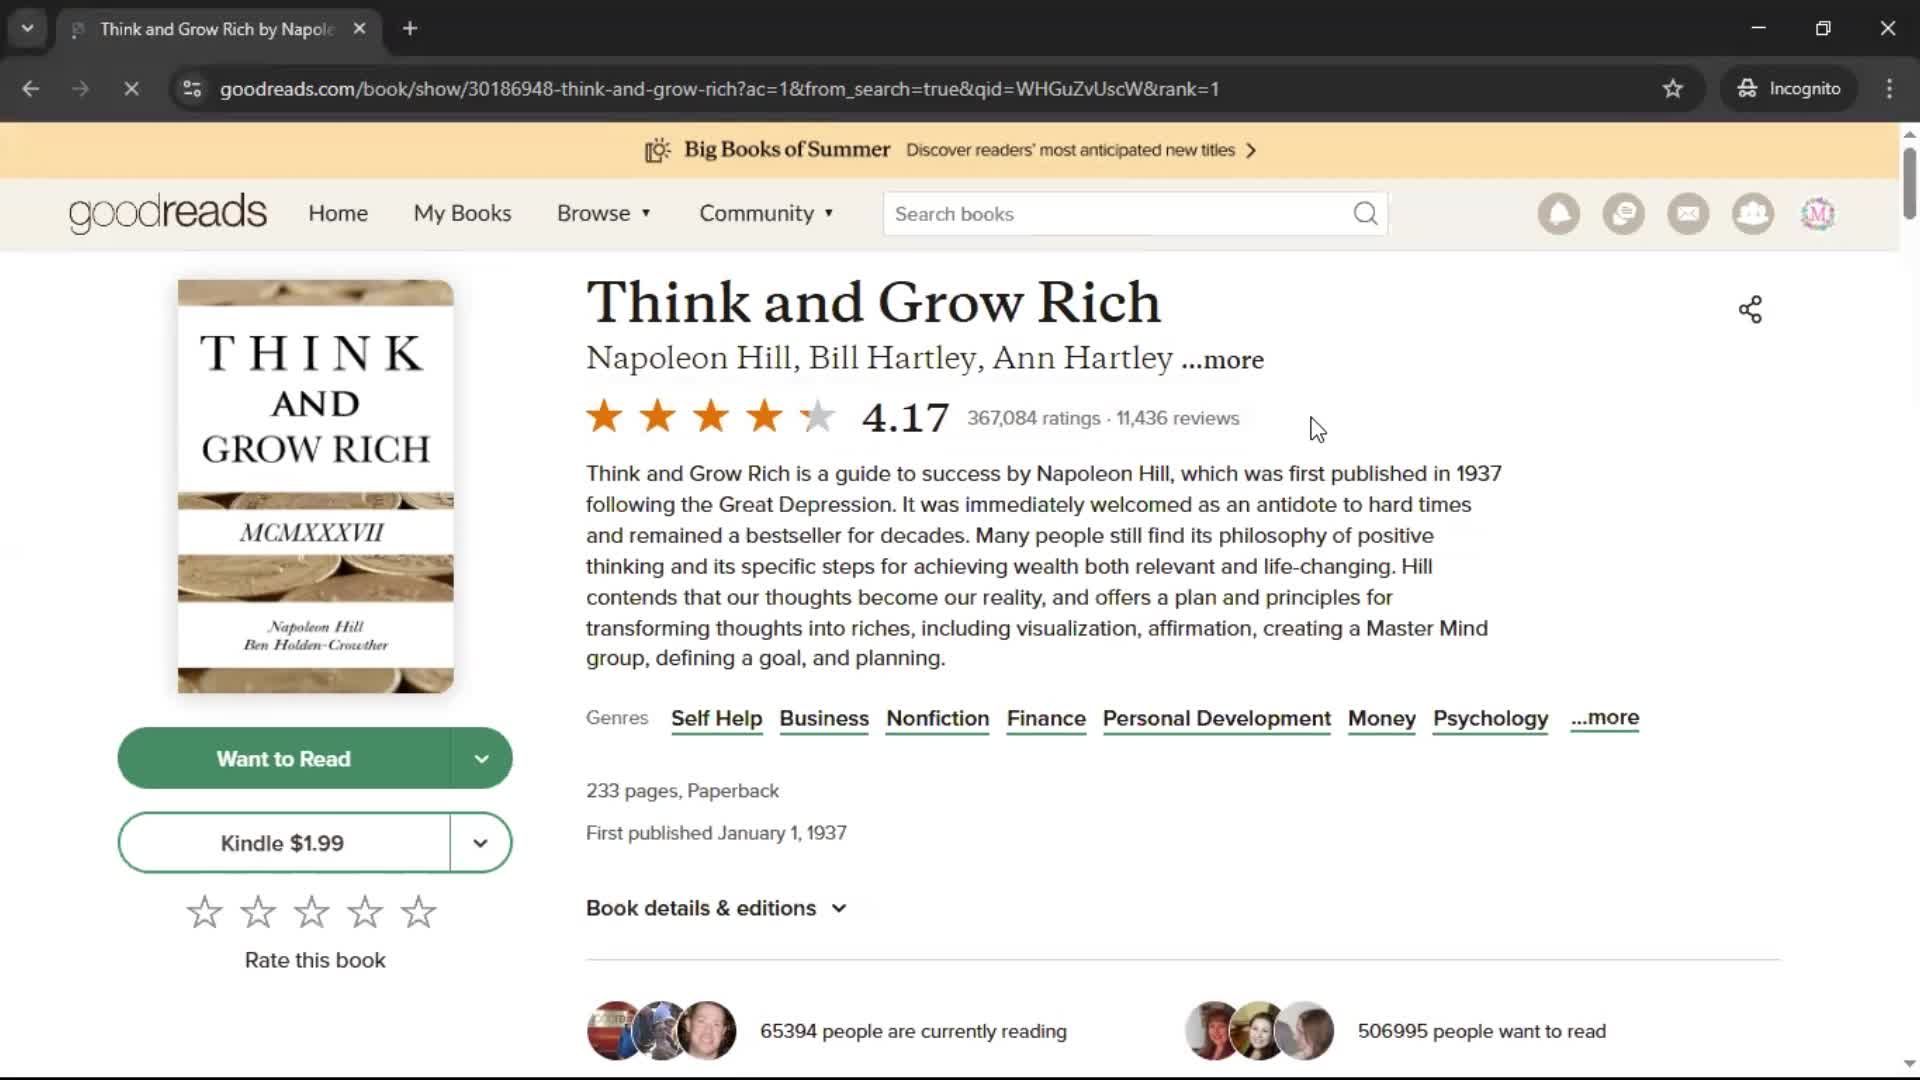Rate the book one star
Viewport: 1920px width, 1080px height.
(x=204, y=912)
